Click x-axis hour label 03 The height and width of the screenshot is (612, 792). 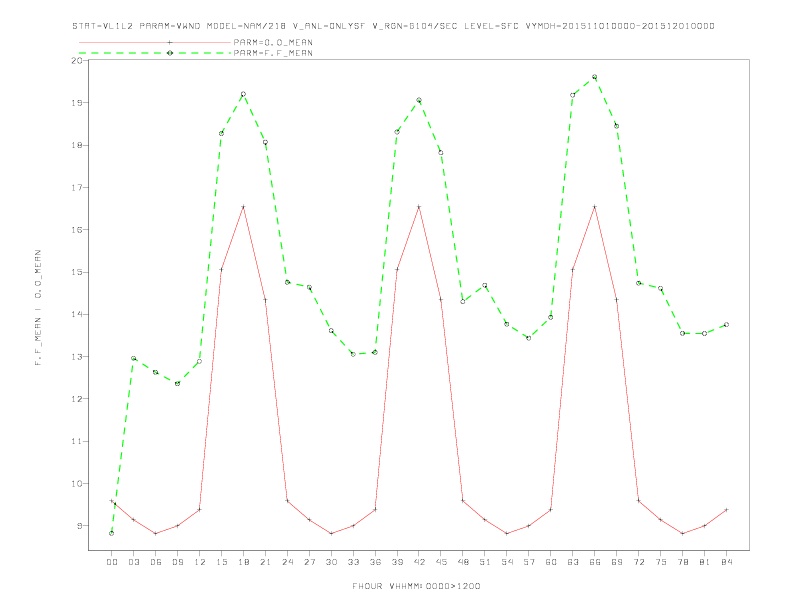pyautogui.click(x=133, y=562)
